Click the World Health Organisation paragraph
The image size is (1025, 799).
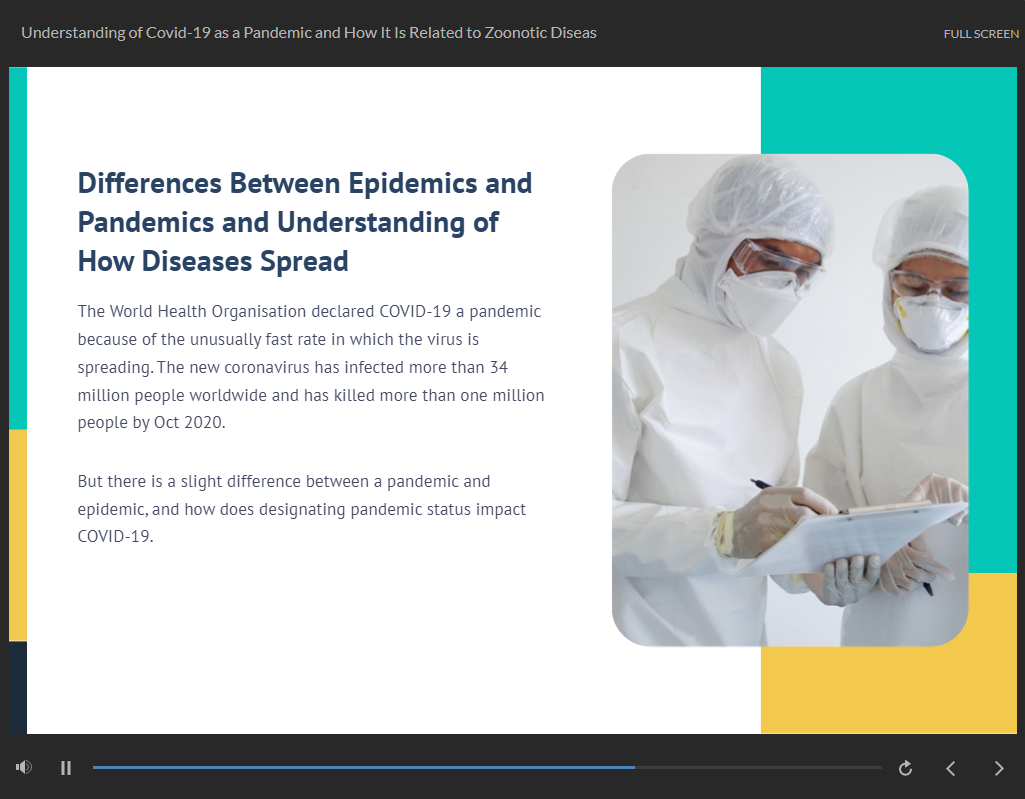point(311,367)
